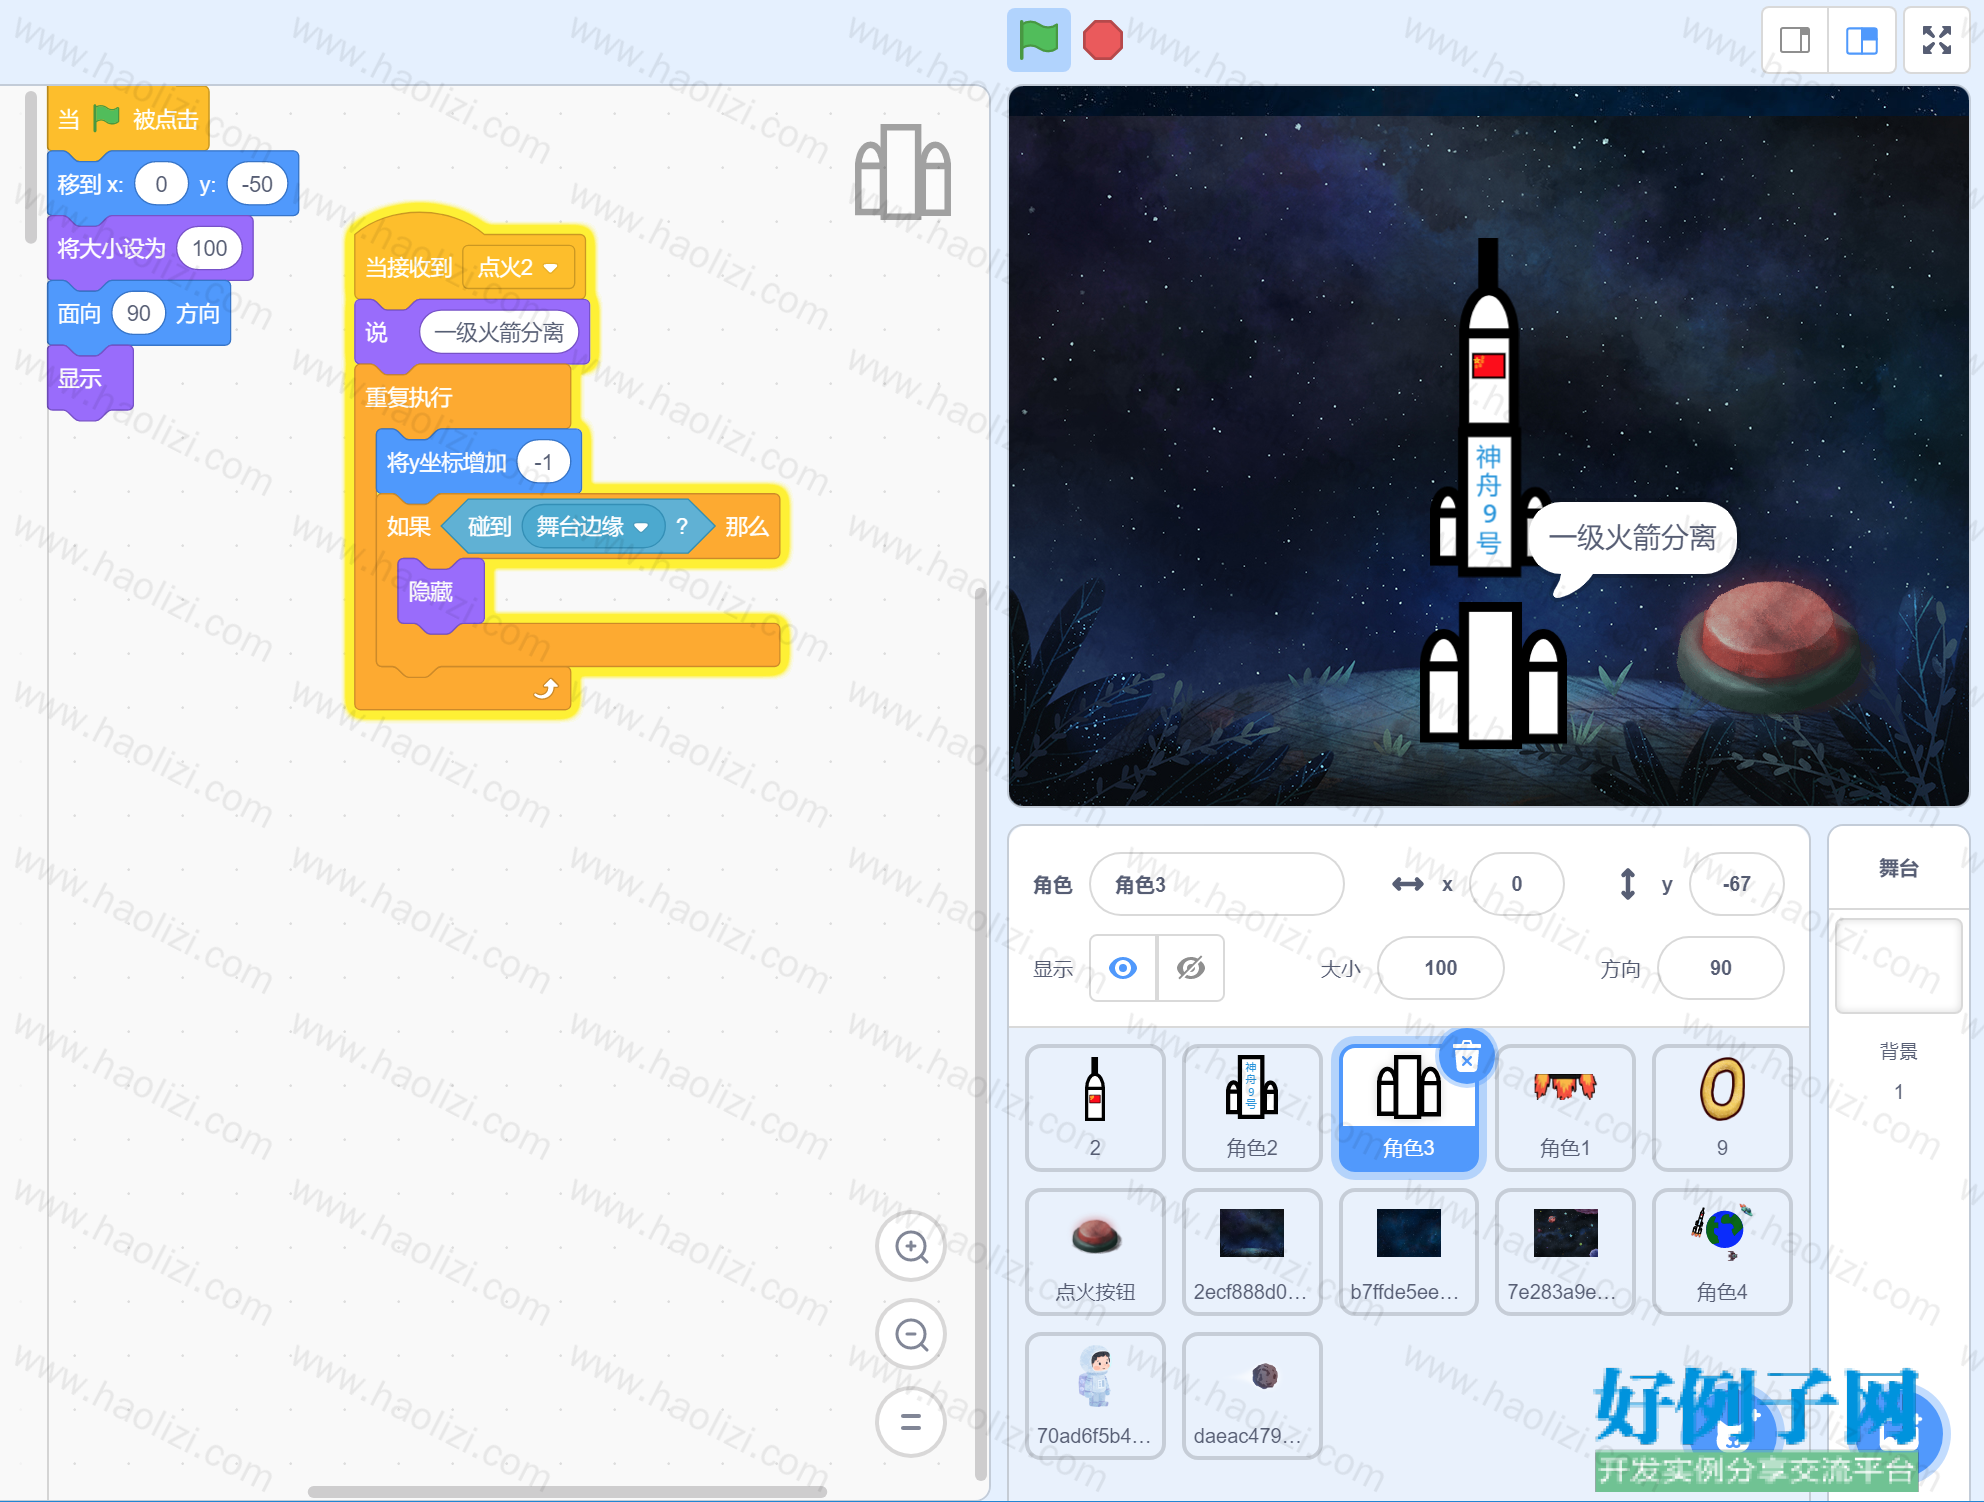Reset workspace zoom with equals button
1984x1502 pixels.
pyautogui.click(x=911, y=1421)
